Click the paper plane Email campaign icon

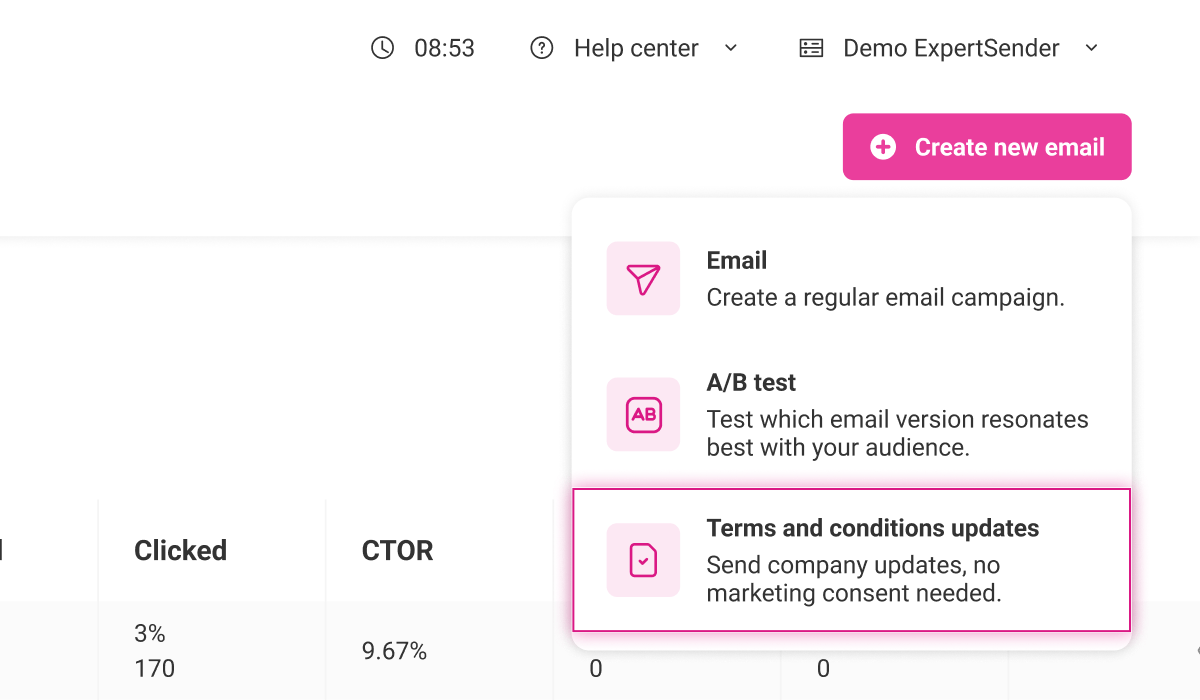pyautogui.click(x=642, y=278)
